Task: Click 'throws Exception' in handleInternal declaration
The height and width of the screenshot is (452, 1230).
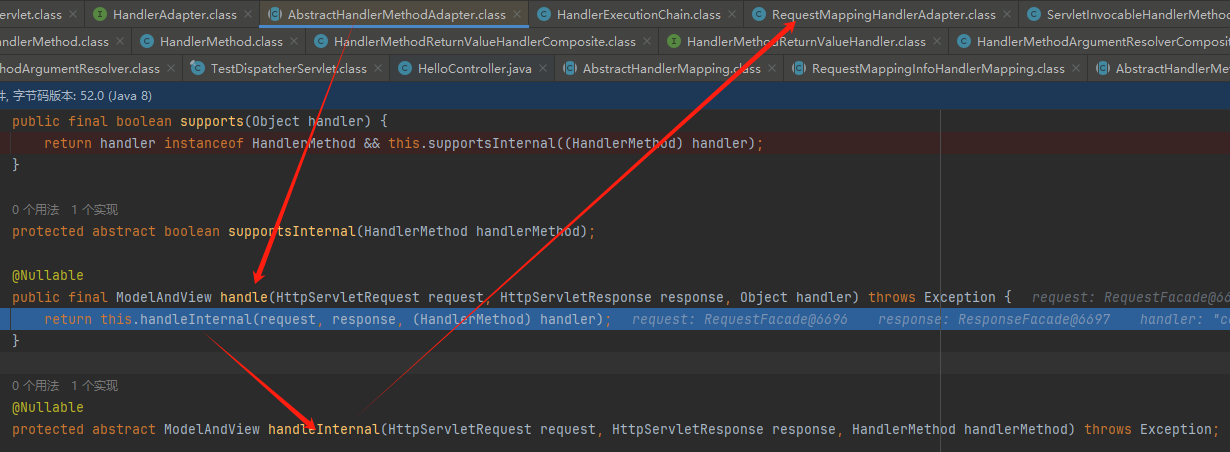Action: 1148,429
